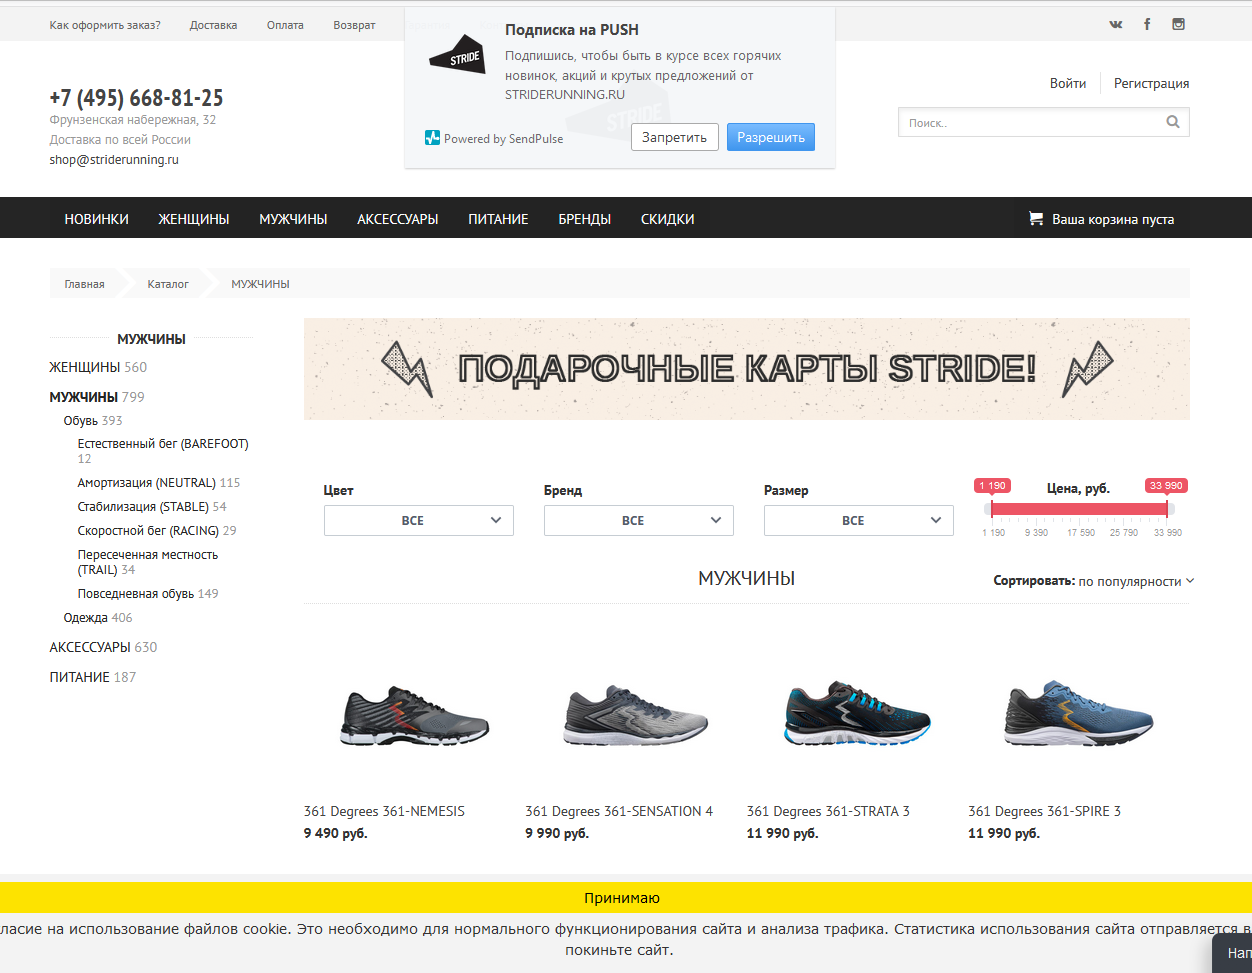The image size is (1252, 973).
Task: Click the search magnifier icon
Action: click(x=1173, y=122)
